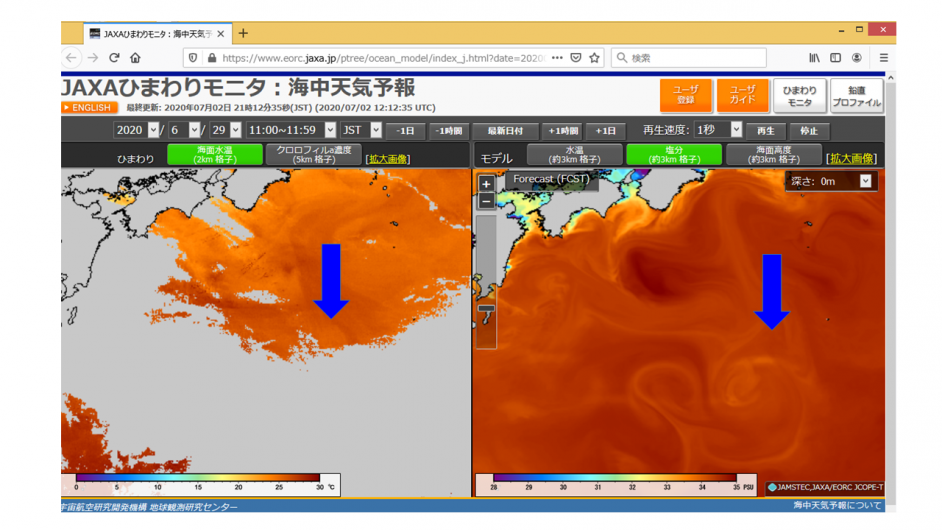Focus the URL address bar

(x=383, y=58)
